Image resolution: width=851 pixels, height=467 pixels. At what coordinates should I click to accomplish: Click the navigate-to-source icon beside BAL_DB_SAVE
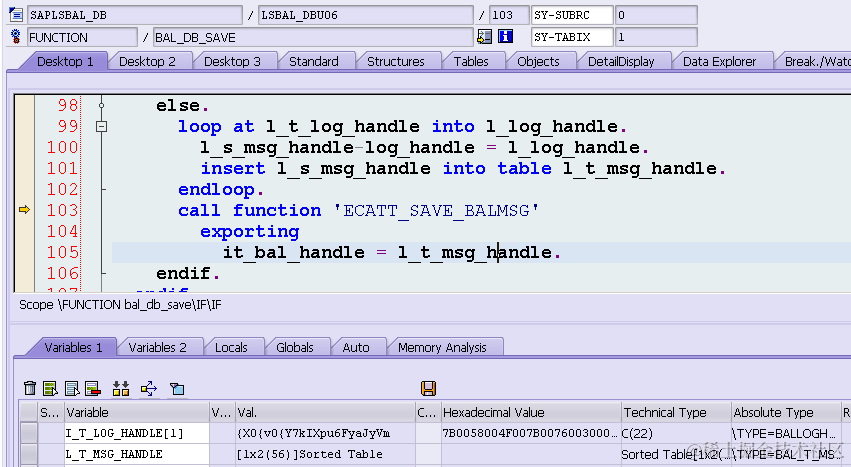pos(484,37)
